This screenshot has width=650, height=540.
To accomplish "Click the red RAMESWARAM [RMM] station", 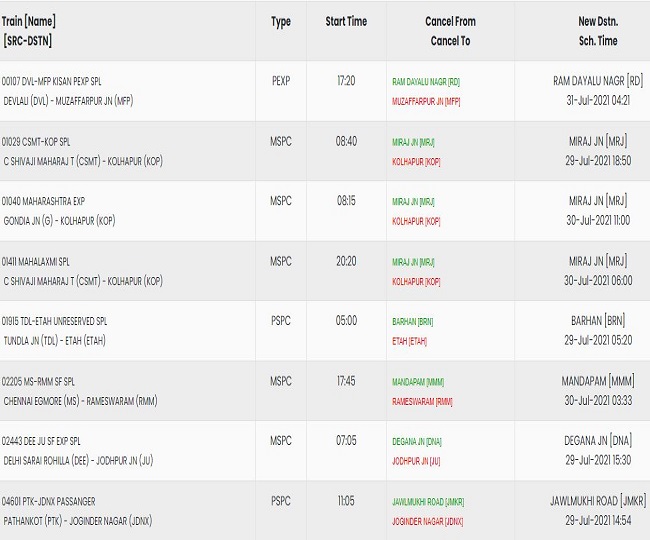I will click(422, 402).
